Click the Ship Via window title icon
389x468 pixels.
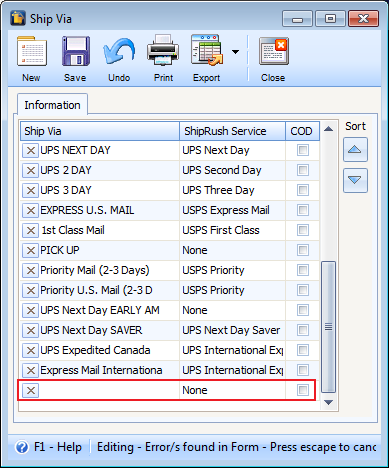pos(18,18)
